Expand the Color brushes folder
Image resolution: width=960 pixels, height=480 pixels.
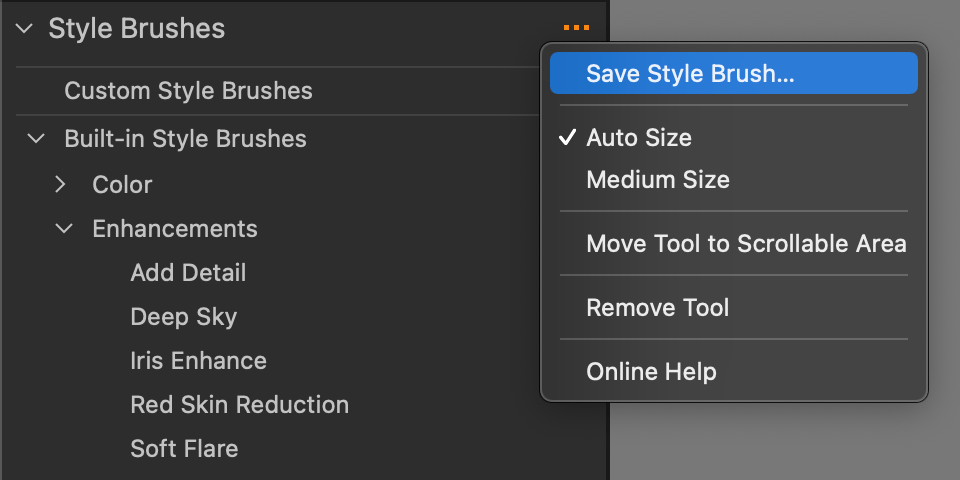pyautogui.click(x=60, y=184)
